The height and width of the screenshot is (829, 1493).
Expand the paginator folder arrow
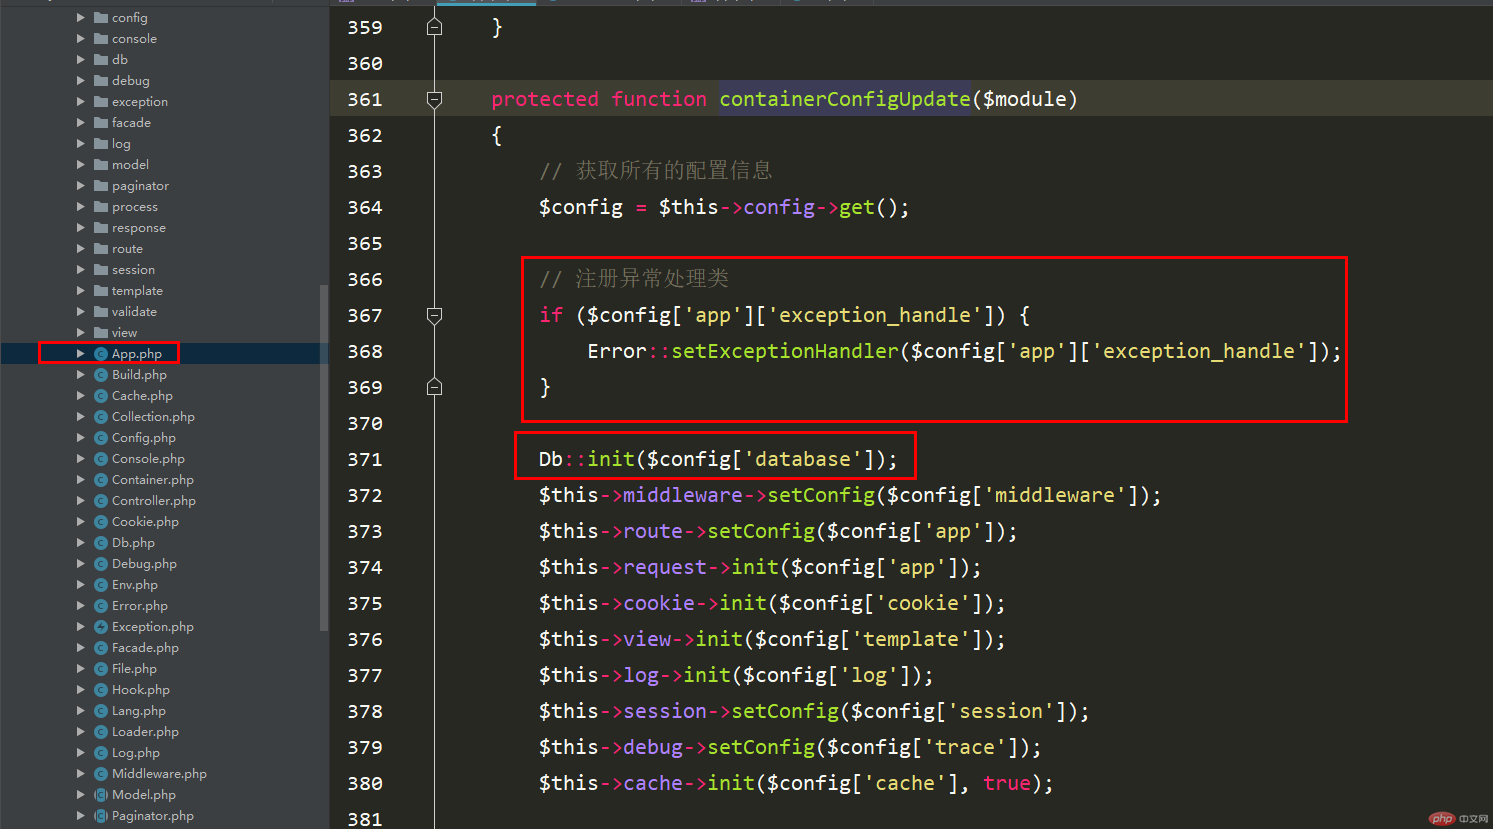point(81,185)
